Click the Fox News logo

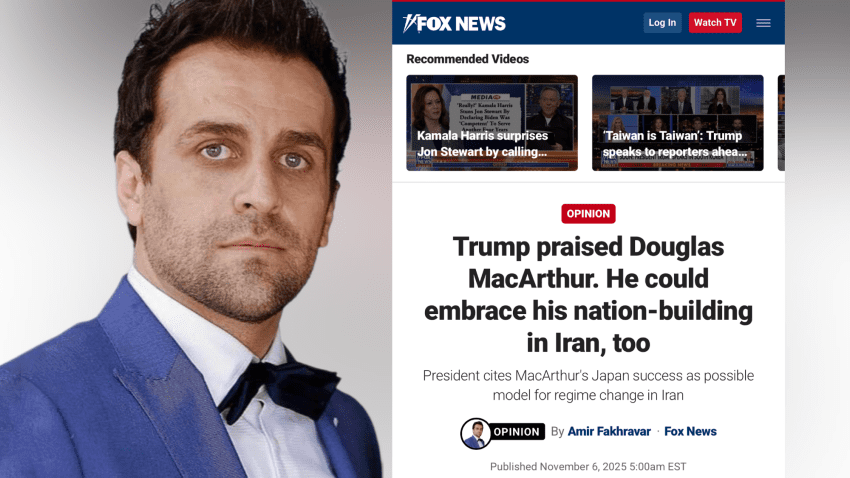454,23
